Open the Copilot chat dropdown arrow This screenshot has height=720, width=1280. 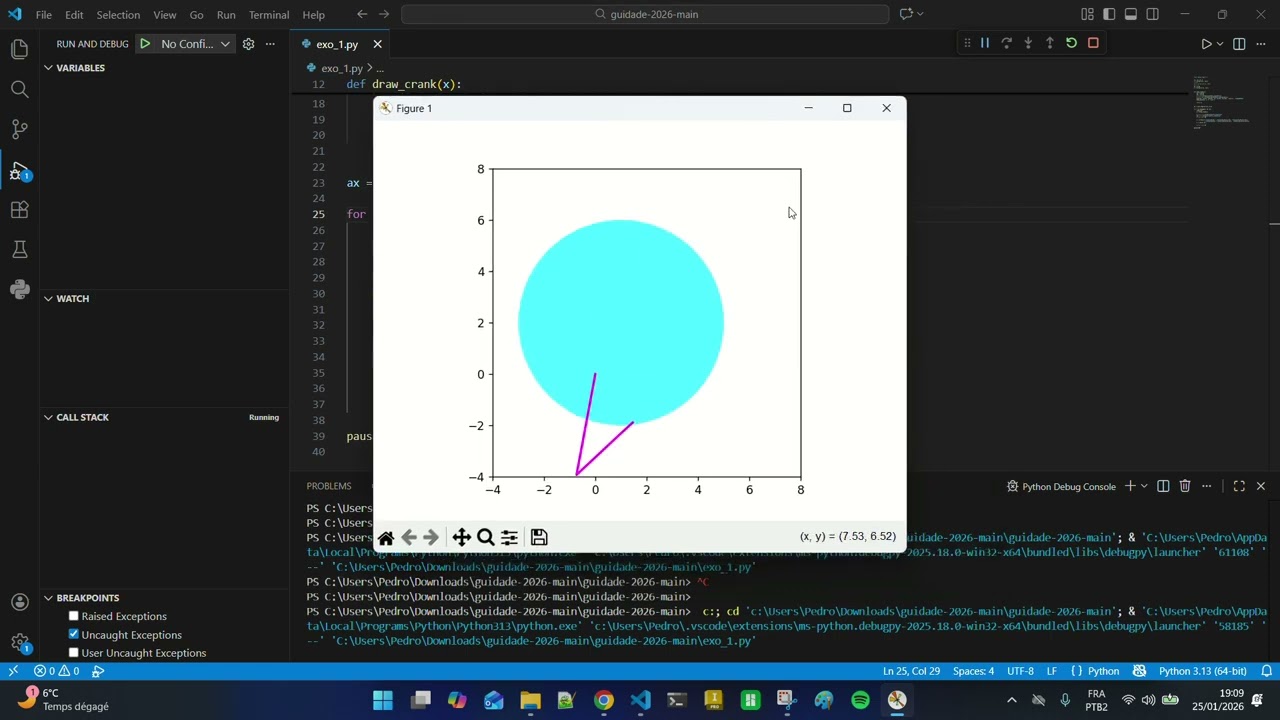point(920,14)
